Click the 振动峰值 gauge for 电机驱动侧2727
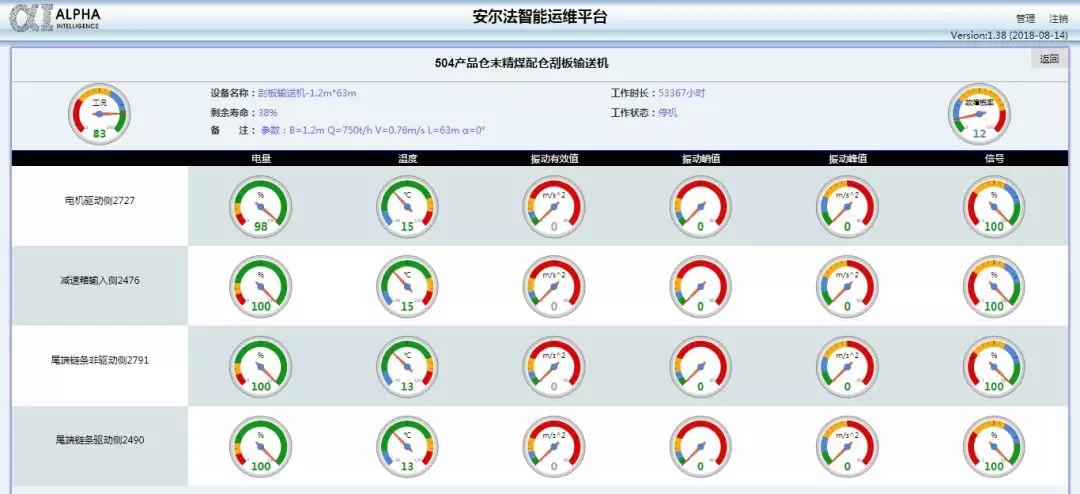The image size is (1080, 494). 847,206
